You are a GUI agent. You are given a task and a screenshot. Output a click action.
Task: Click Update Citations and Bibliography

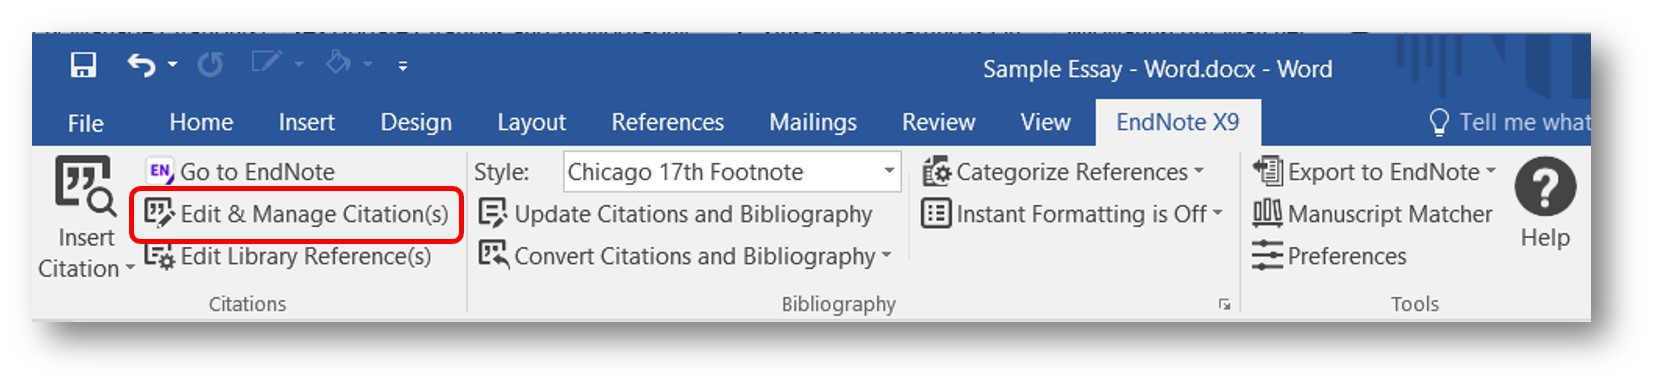(676, 214)
